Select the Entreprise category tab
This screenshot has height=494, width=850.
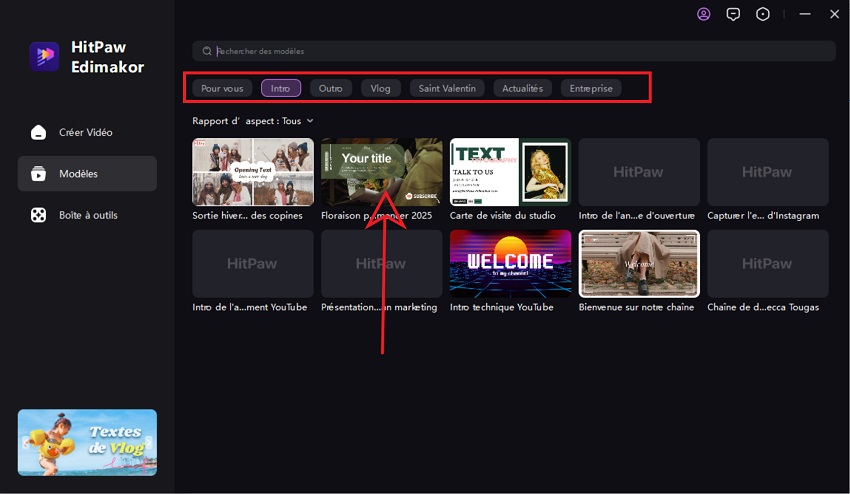click(x=591, y=88)
